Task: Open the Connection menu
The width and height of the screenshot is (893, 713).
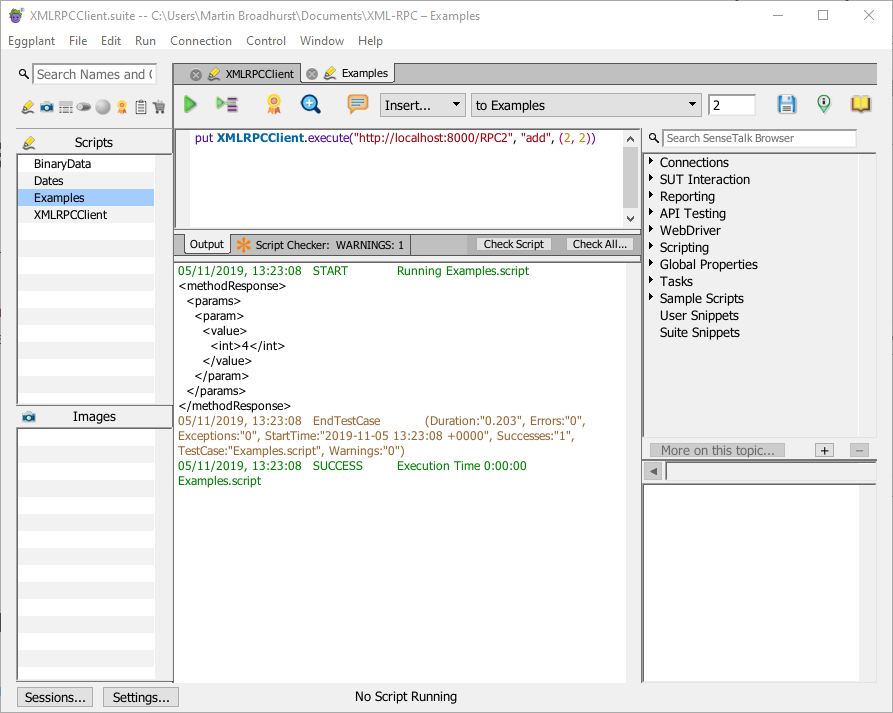Action: (200, 41)
